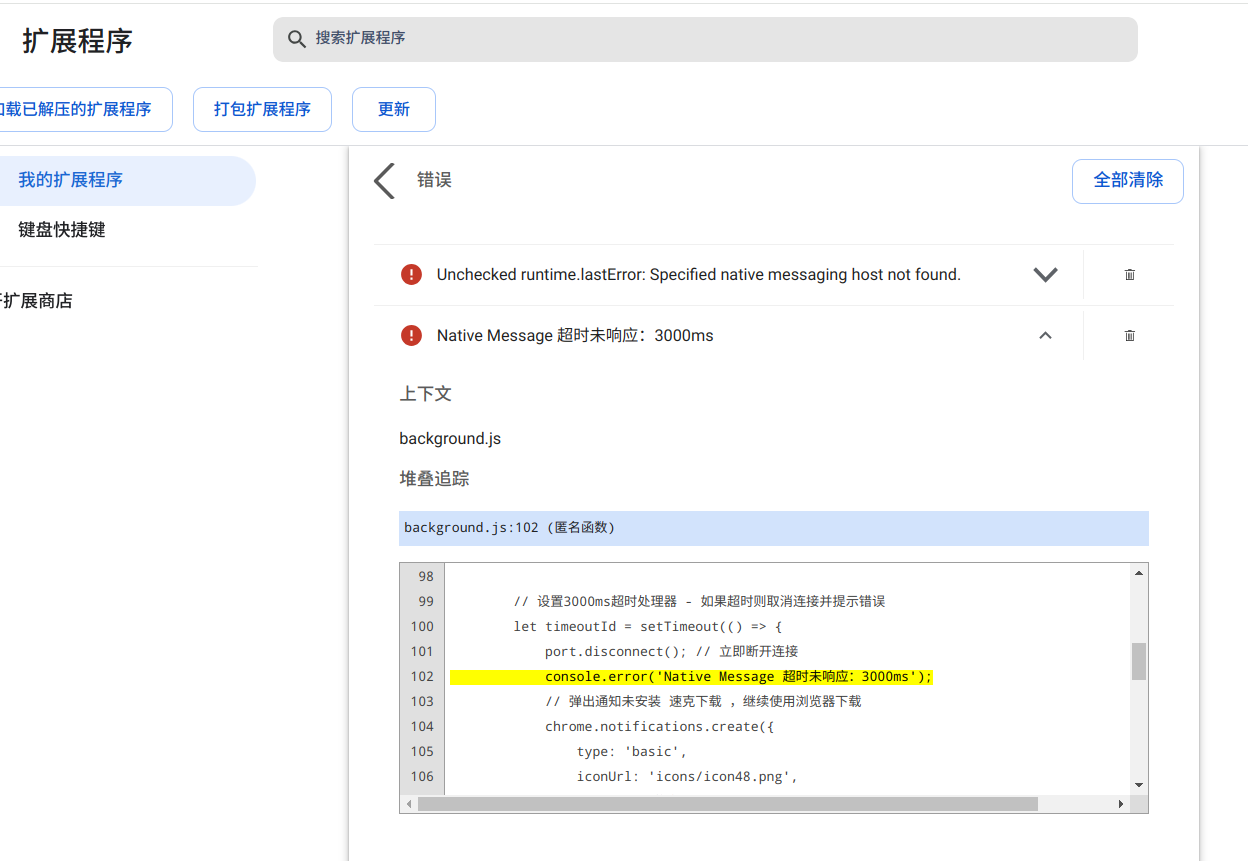The height and width of the screenshot is (861, 1248).
Task: Click line number 102 in the gutter
Action: tap(422, 677)
